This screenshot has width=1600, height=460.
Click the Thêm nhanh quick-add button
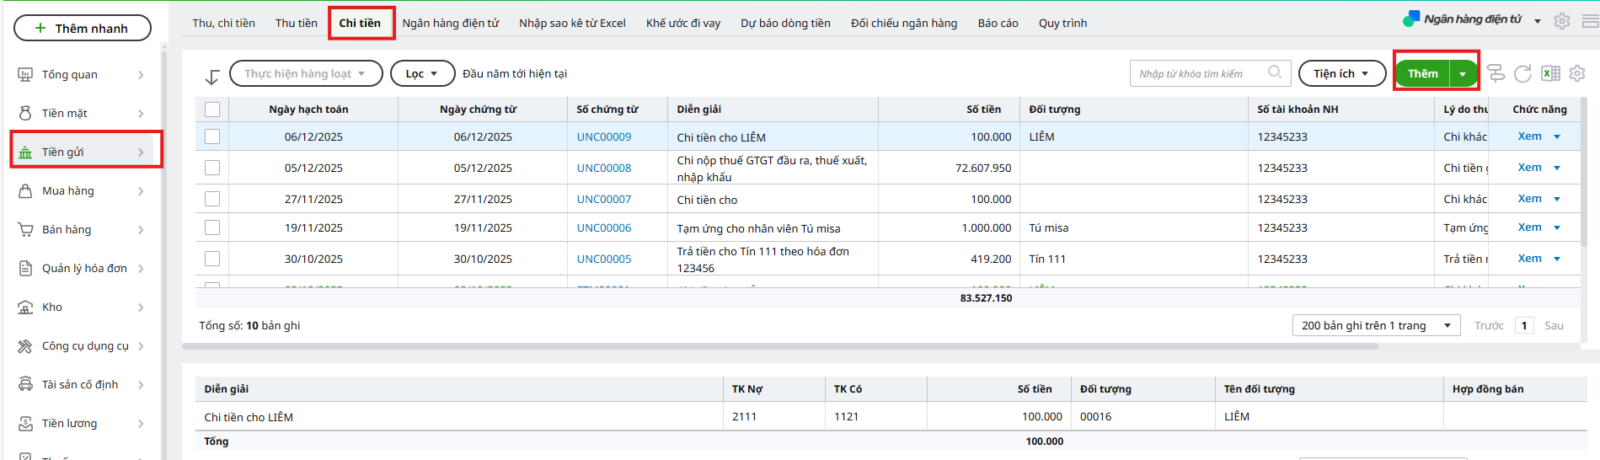[82, 28]
